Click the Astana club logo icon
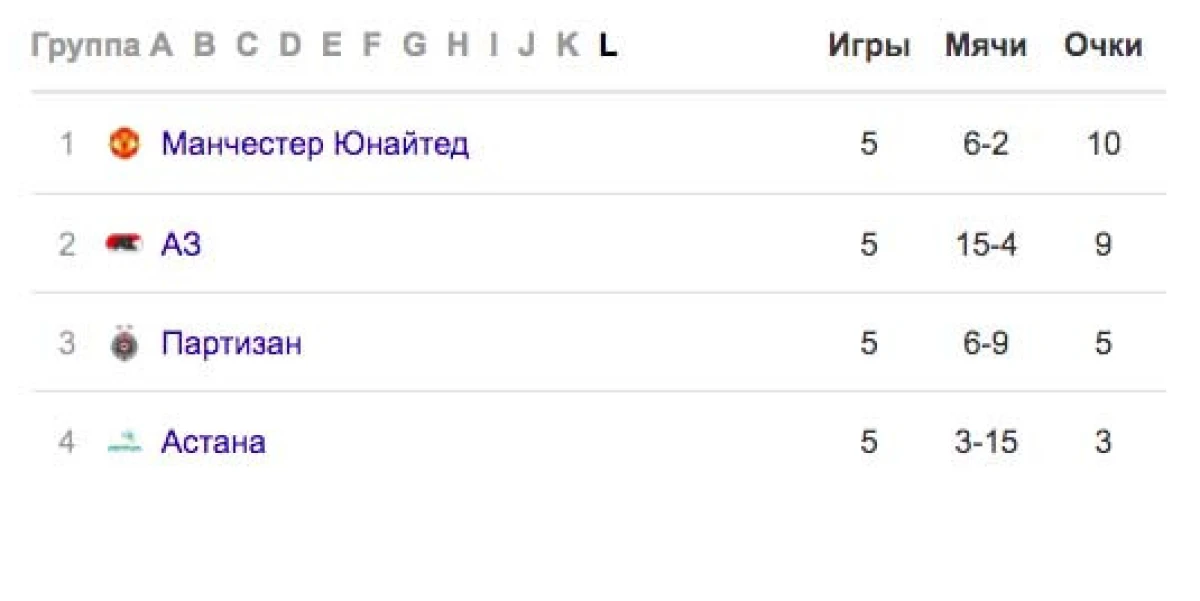The image size is (1200, 601). tap(125, 443)
